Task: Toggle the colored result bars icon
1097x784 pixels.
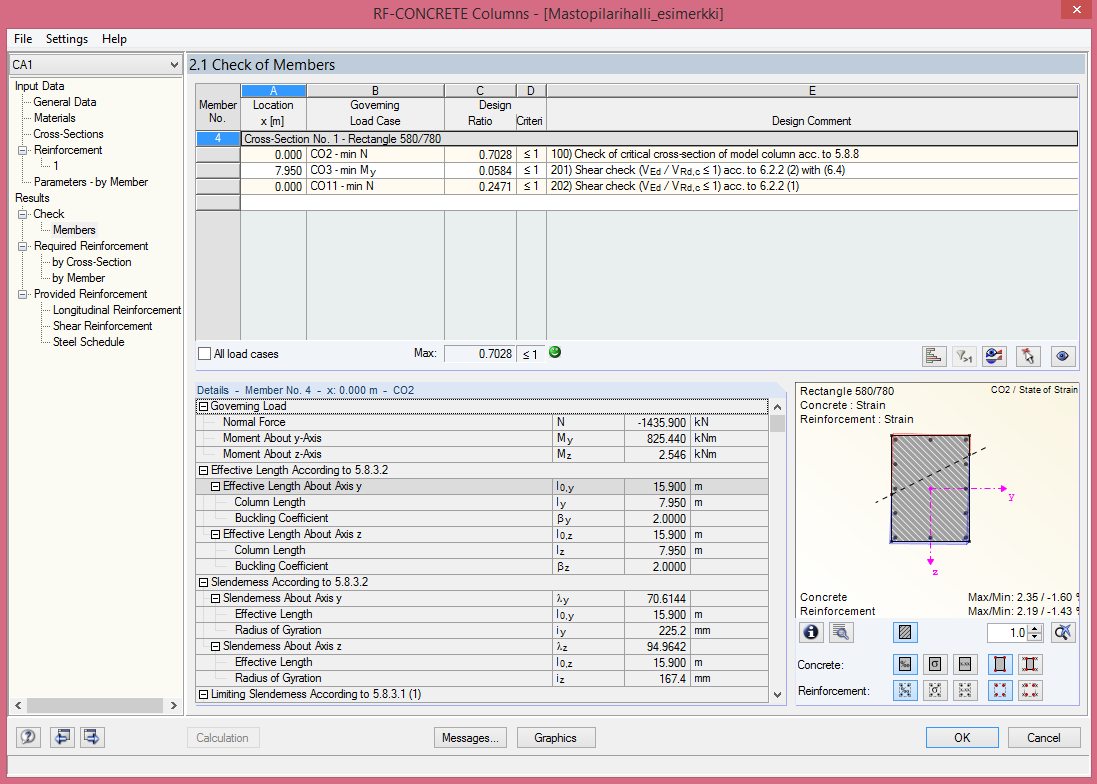Action: pos(934,356)
